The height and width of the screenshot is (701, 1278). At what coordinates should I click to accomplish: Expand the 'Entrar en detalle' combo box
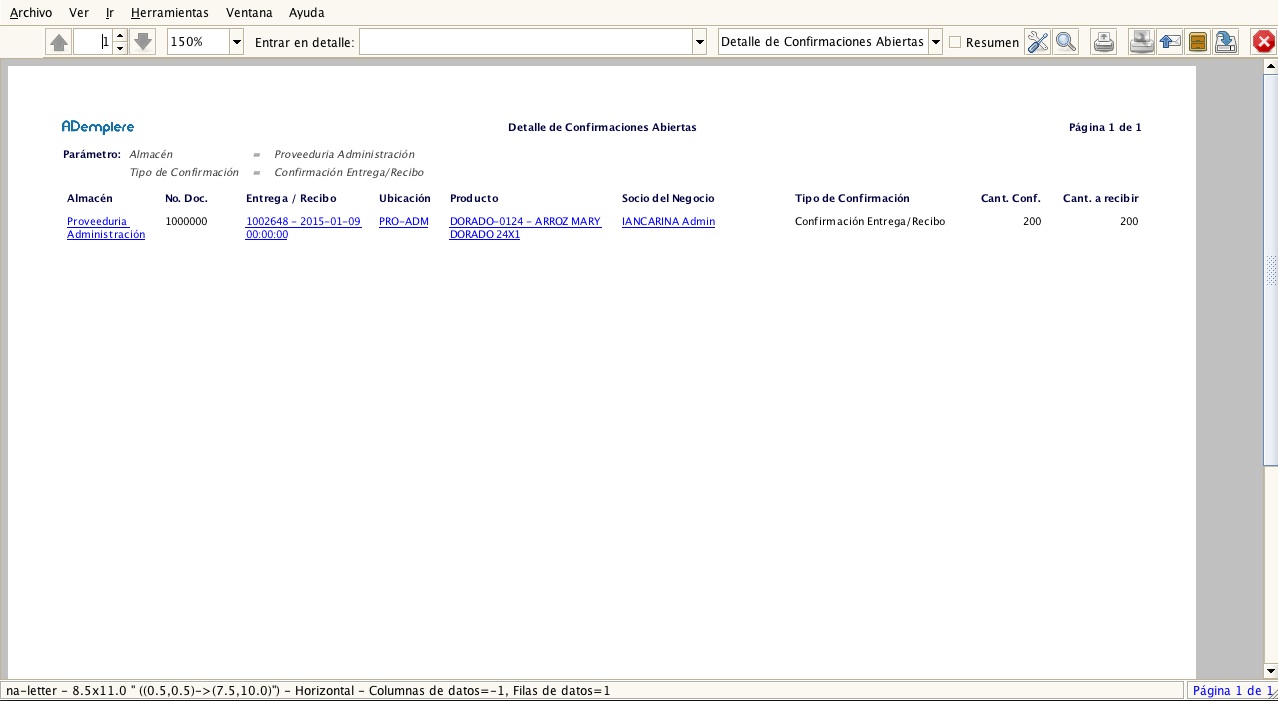[x=700, y=42]
